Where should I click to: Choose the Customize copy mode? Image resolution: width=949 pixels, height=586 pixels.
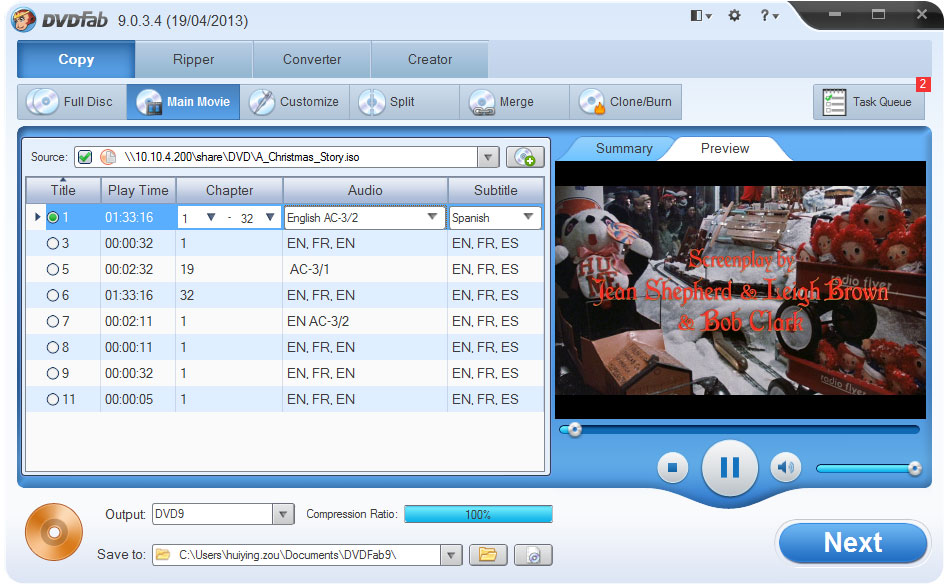click(295, 102)
